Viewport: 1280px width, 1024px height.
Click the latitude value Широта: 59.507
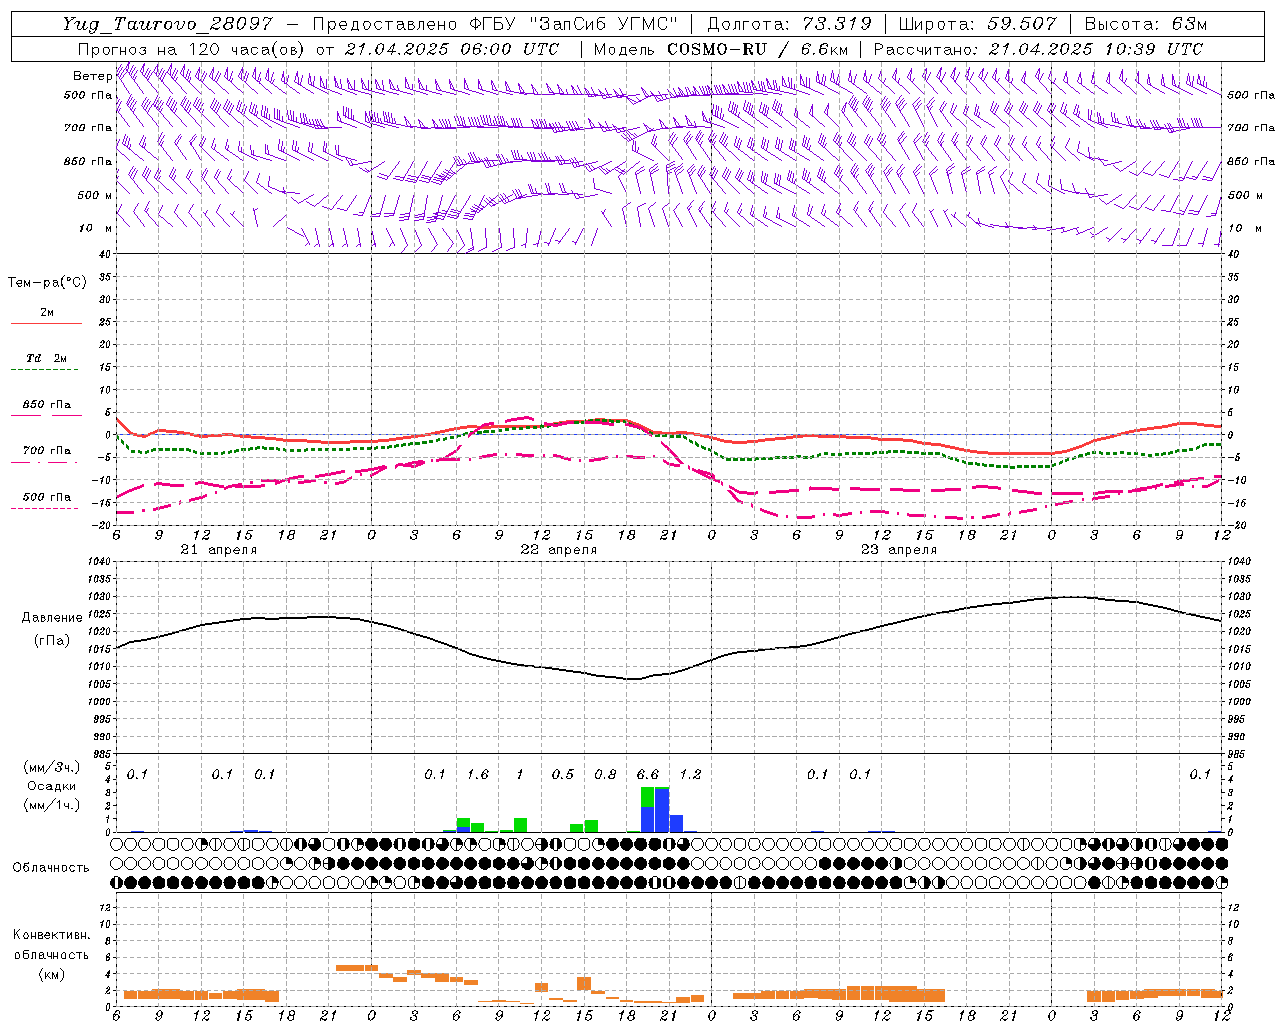pos(977,24)
